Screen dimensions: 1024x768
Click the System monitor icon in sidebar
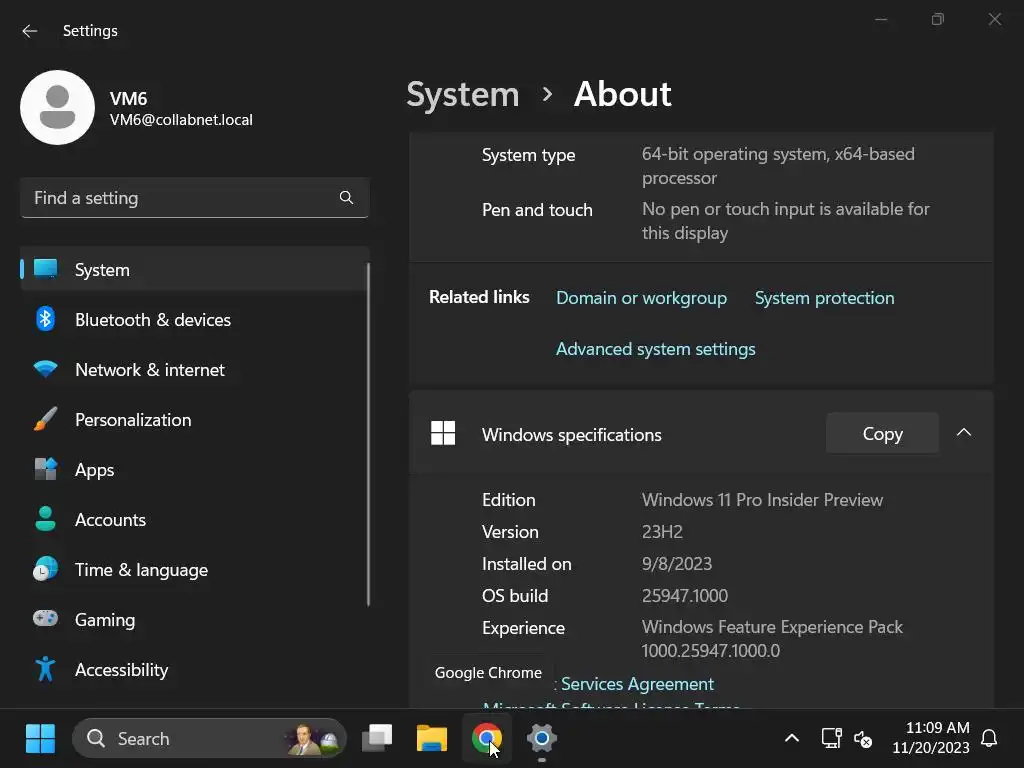pos(46,269)
